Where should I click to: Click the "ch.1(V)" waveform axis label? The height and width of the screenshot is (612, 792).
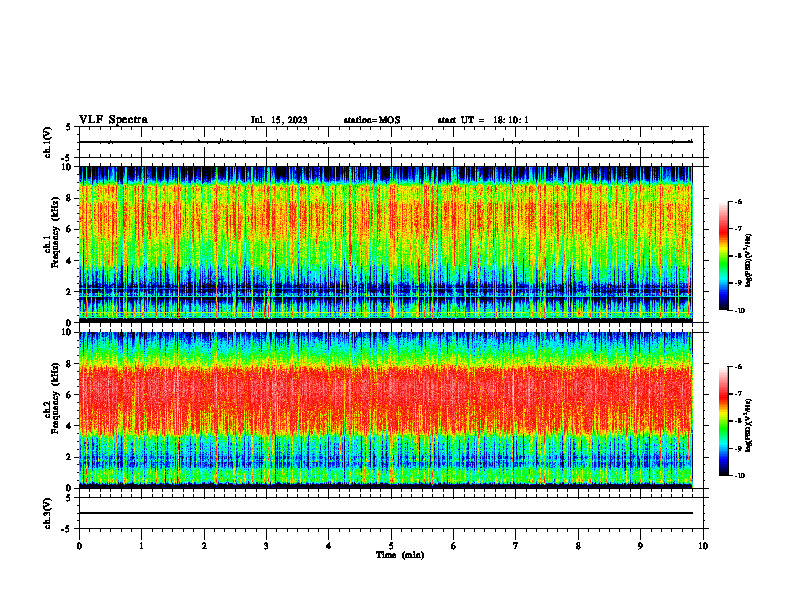point(48,142)
